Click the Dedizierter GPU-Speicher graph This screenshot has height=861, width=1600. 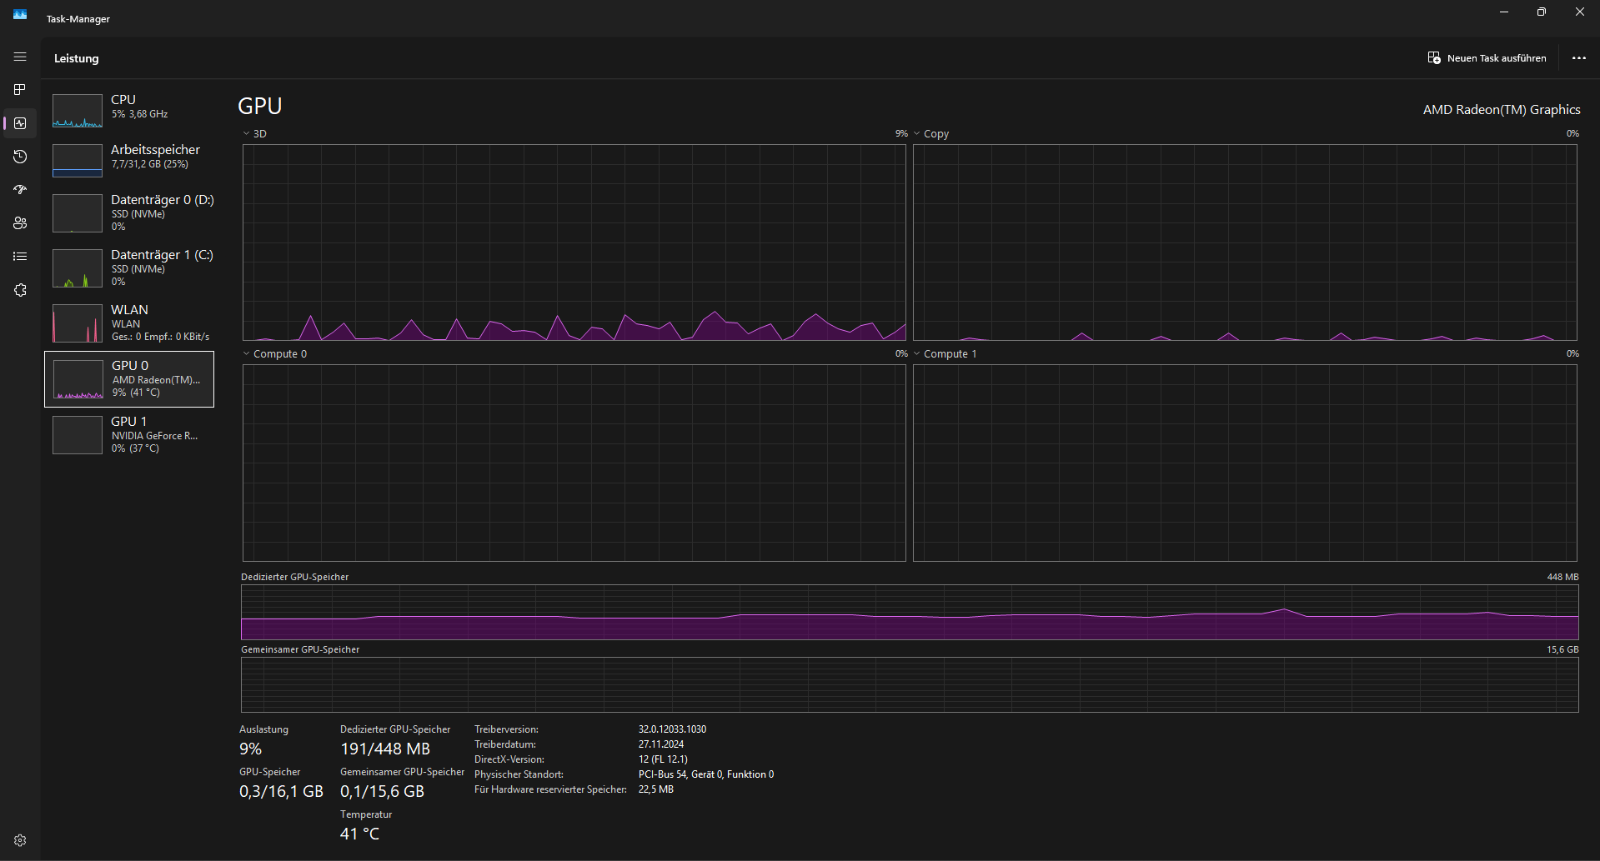910,612
